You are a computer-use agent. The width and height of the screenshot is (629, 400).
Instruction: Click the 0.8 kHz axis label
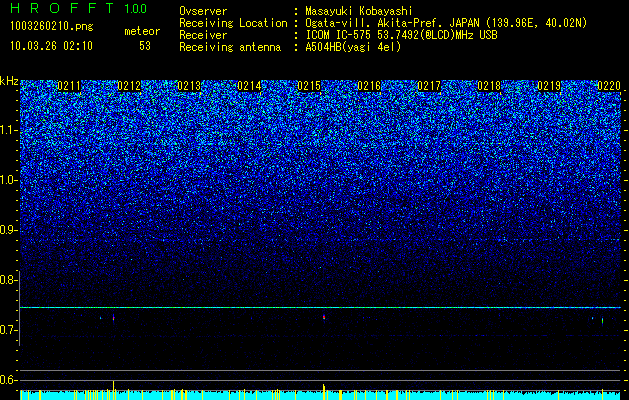coord(9,280)
